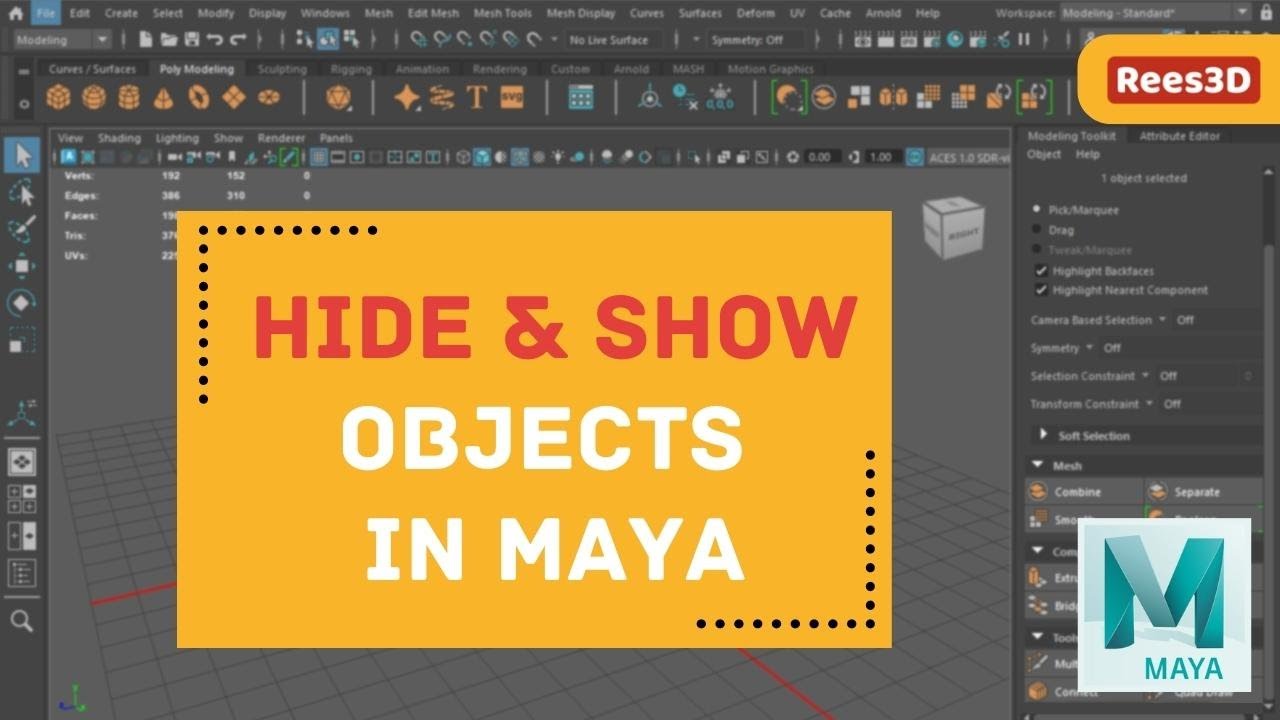The image size is (1280, 720).
Task: Click the Platonic solid shelf icon
Action: [338, 97]
